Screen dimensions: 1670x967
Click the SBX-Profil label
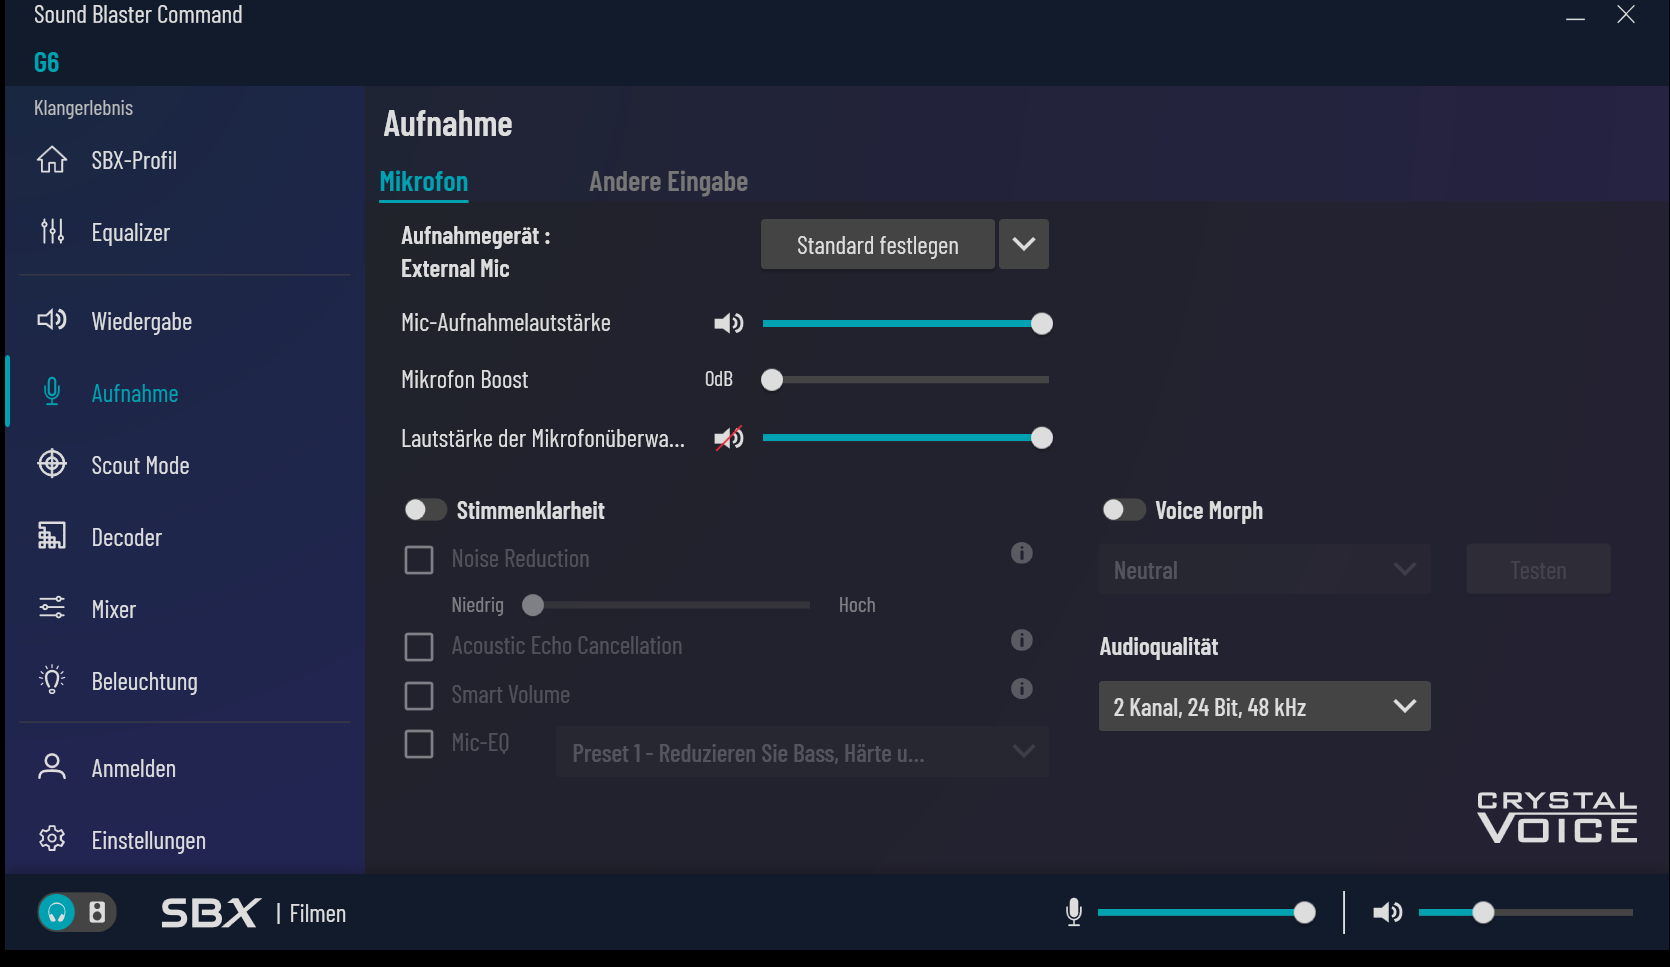[134, 160]
